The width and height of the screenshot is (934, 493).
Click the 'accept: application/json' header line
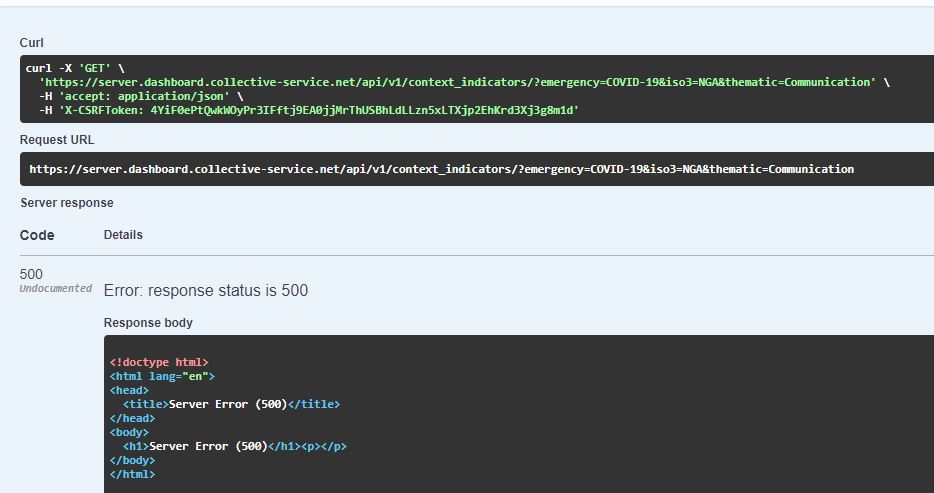(141, 96)
